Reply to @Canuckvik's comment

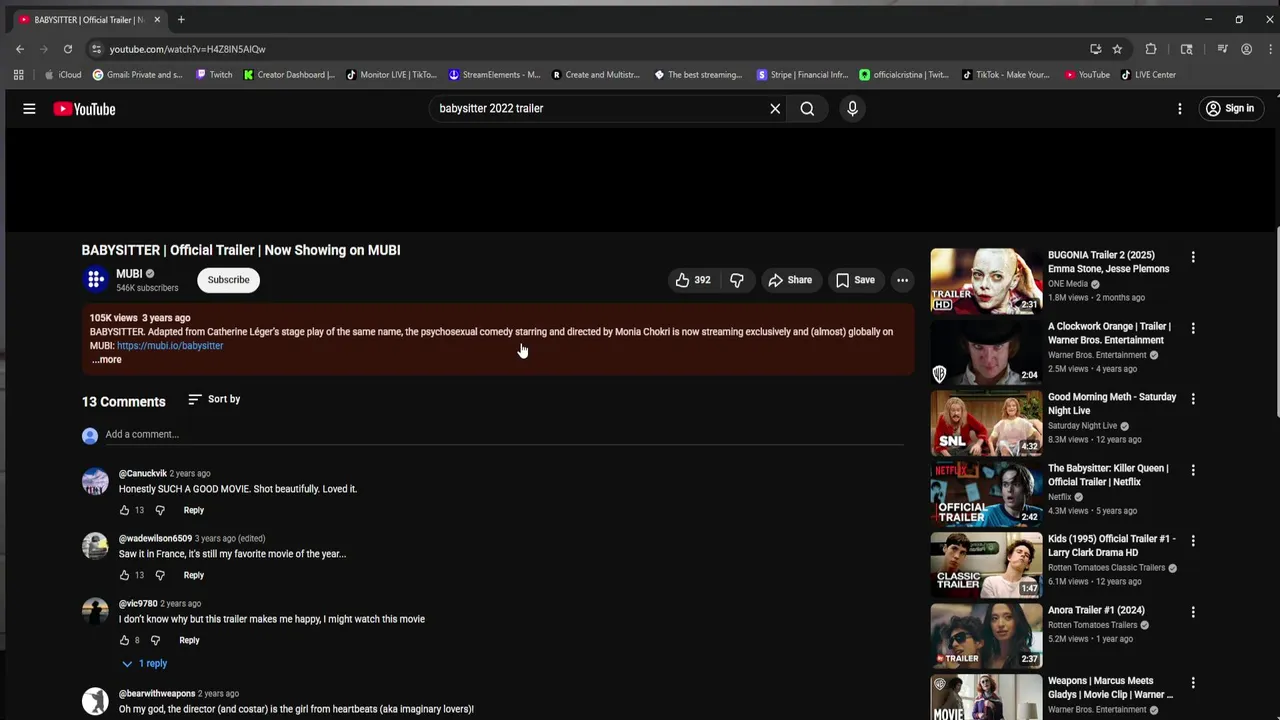(x=193, y=510)
